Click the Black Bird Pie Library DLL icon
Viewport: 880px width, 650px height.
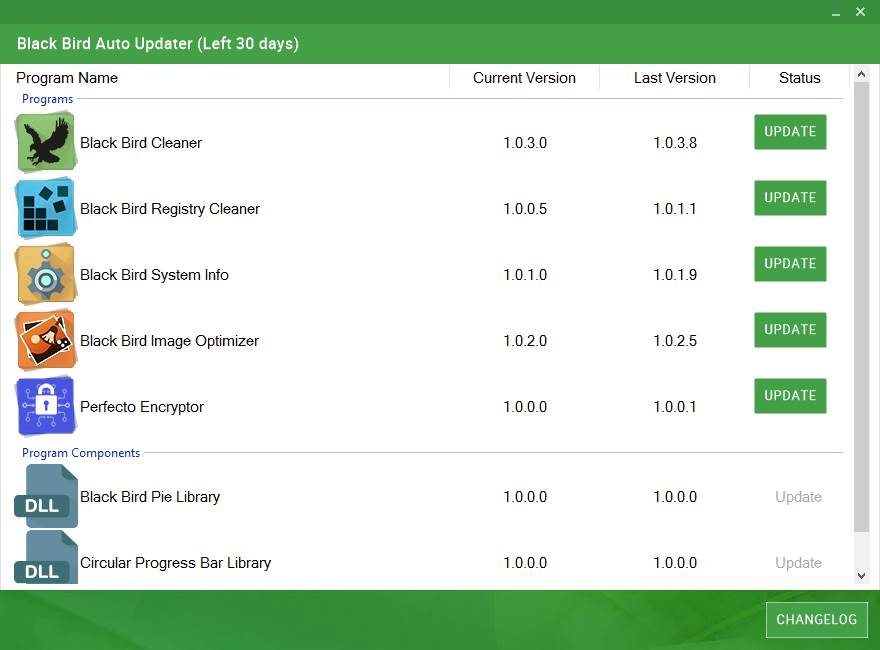[46, 496]
